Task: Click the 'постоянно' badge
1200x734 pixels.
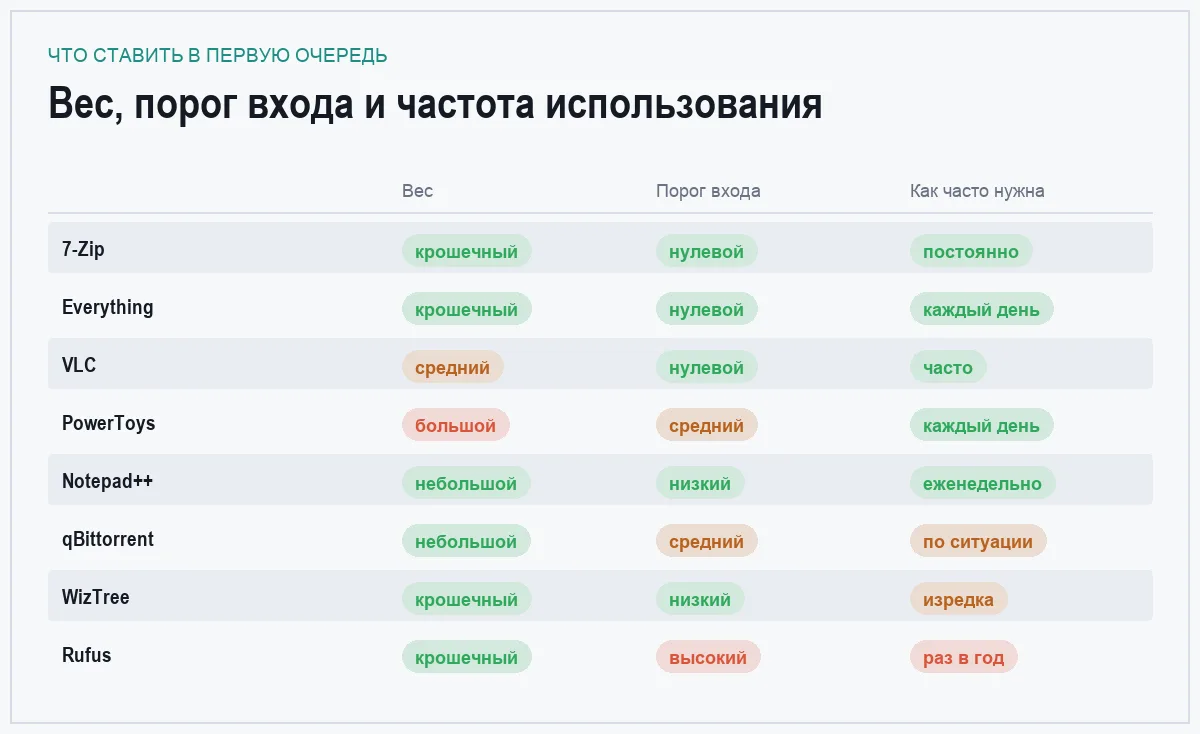Action: coord(971,251)
